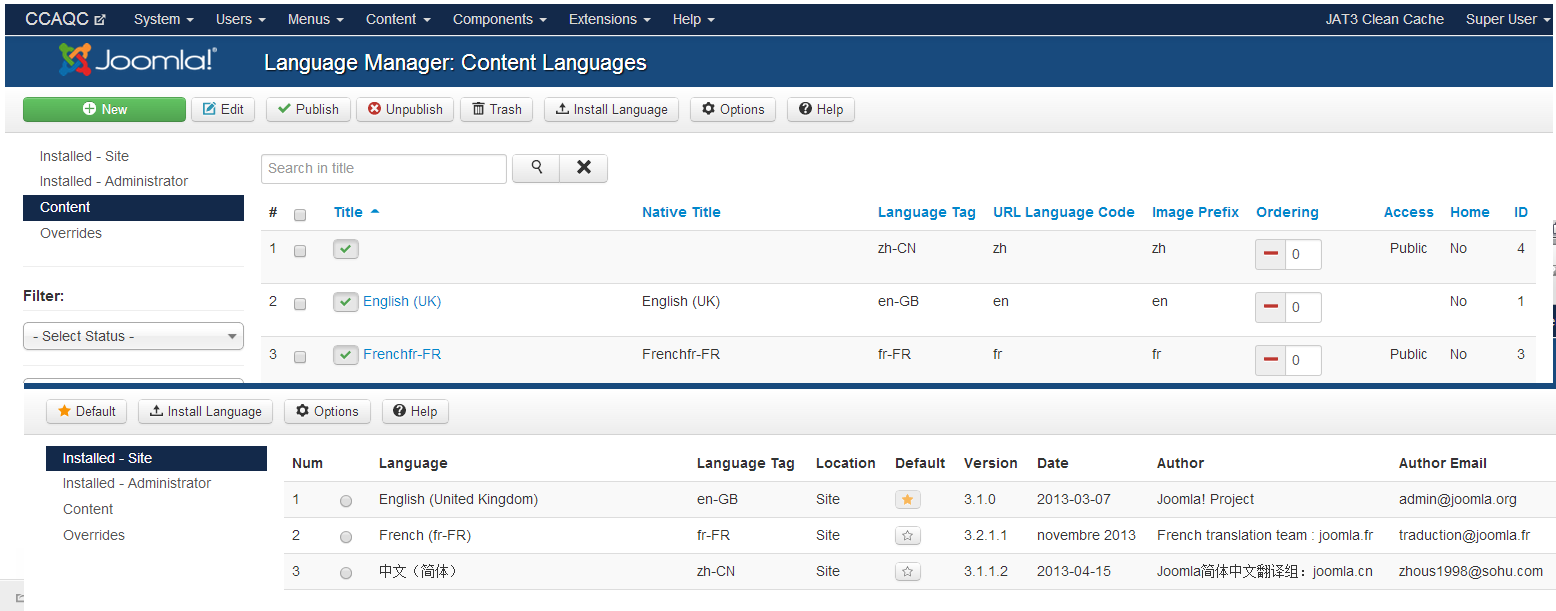The height and width of the screenshot is (611, 1556).
Task: Select the radio button for French (fr-FR)
Action: pyautogui.click(x=346, y=536)
